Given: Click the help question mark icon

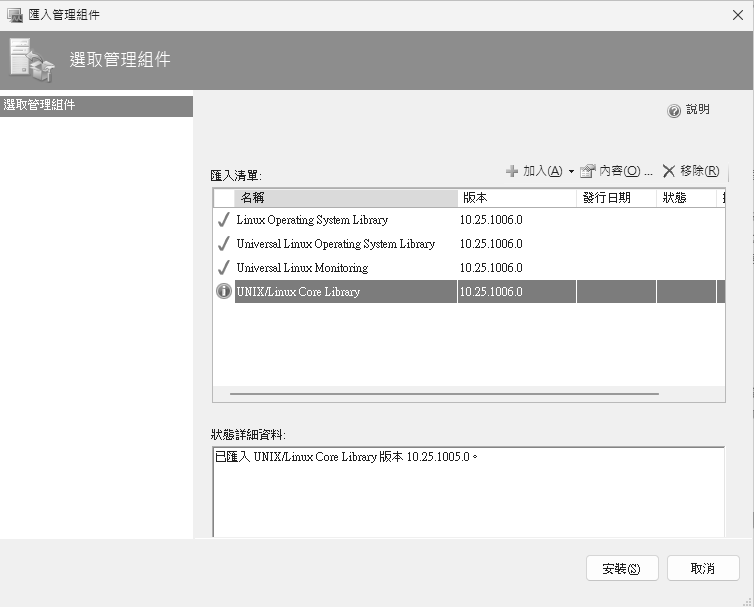Looking at the screenshot, I should tap(674, 111).
